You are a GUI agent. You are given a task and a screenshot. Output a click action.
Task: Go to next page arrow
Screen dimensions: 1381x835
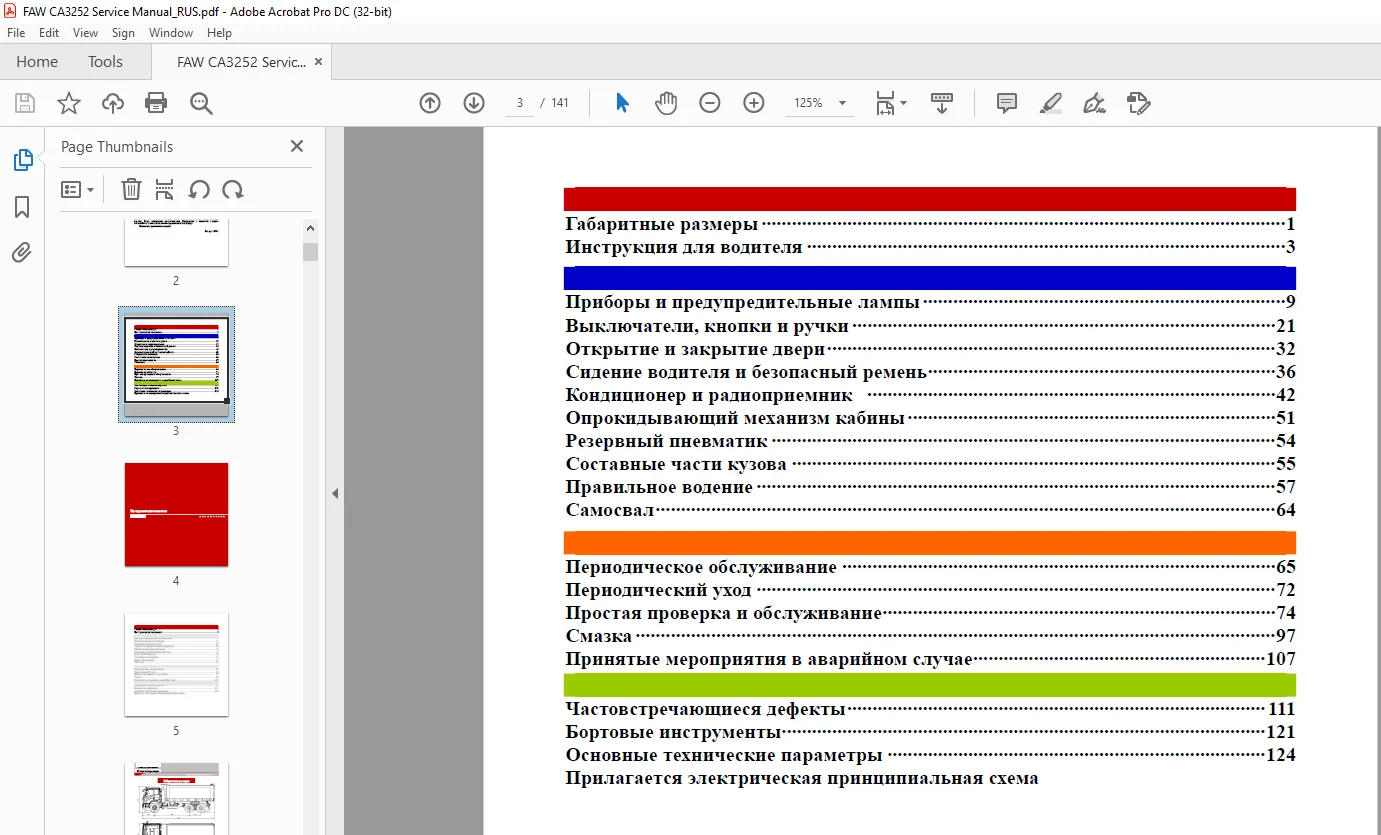coord(474,103)
